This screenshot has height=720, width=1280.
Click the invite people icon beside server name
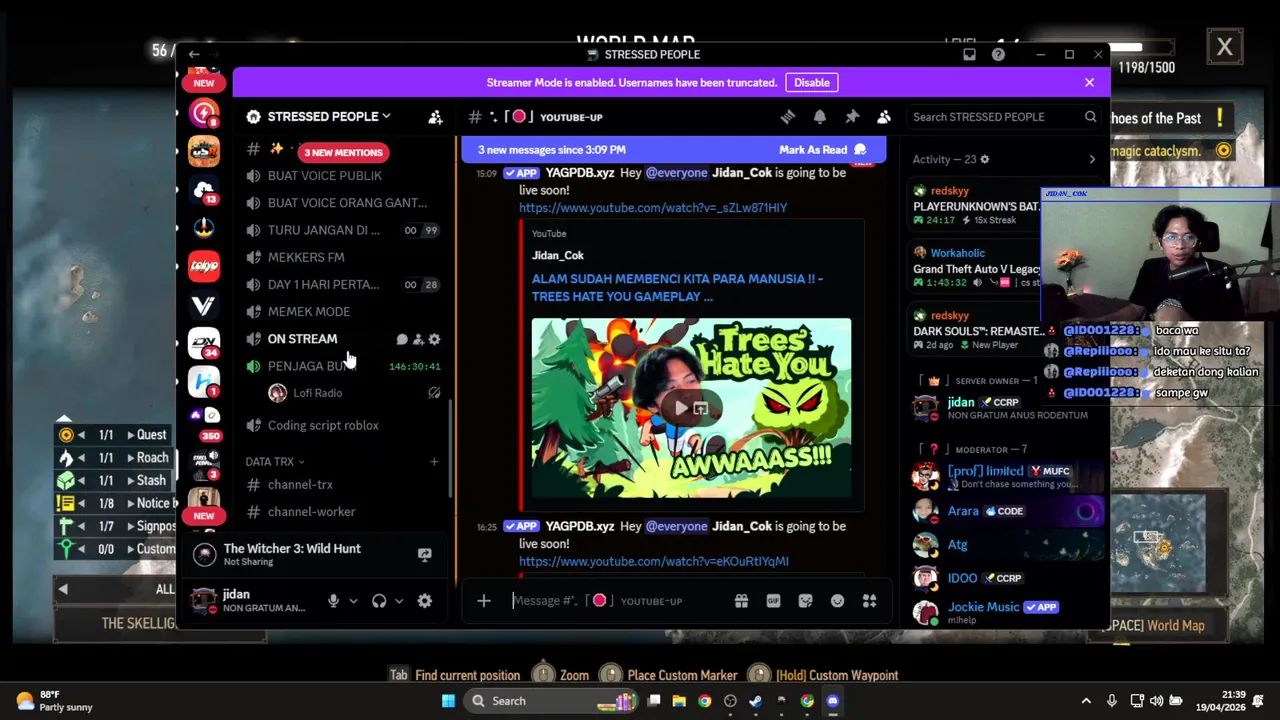[x=435, y=117]
